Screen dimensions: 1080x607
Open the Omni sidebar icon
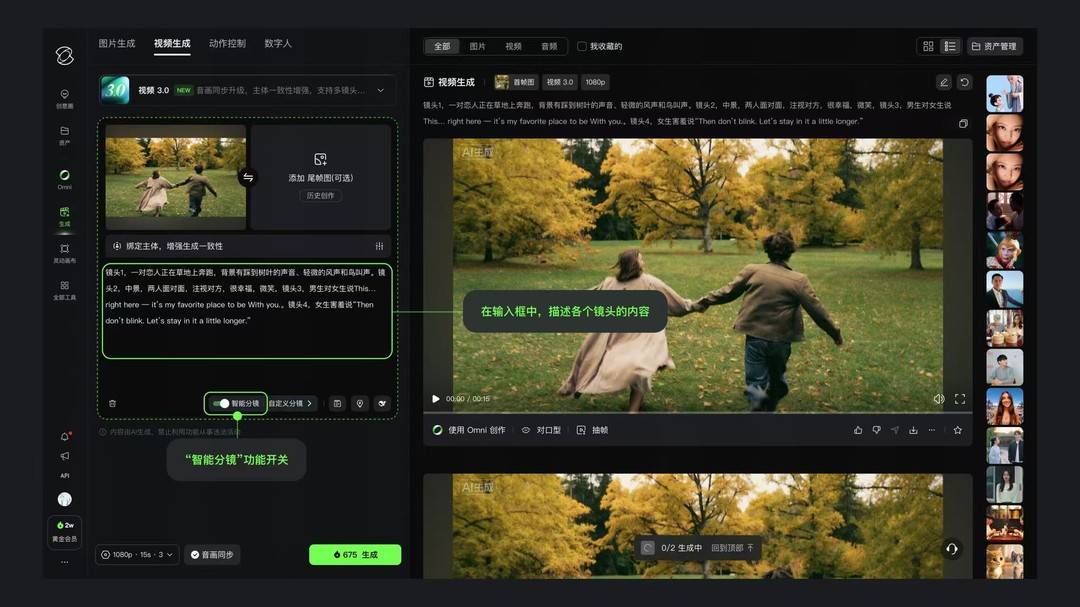[64, 179]
